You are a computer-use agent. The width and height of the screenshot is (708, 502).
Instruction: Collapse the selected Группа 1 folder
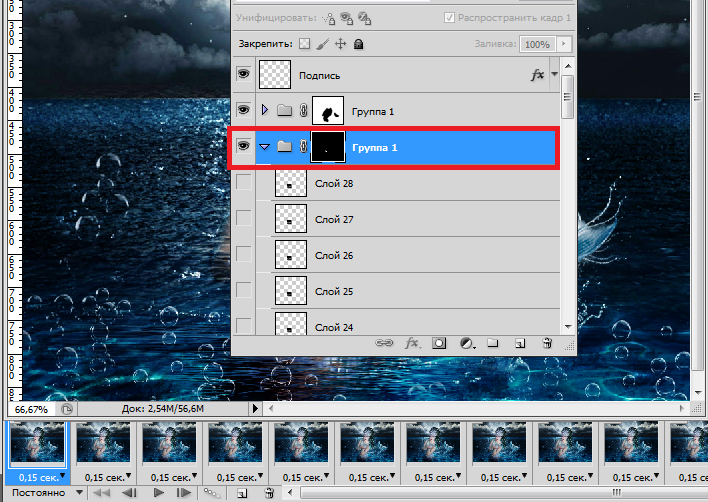click(265, 147)
